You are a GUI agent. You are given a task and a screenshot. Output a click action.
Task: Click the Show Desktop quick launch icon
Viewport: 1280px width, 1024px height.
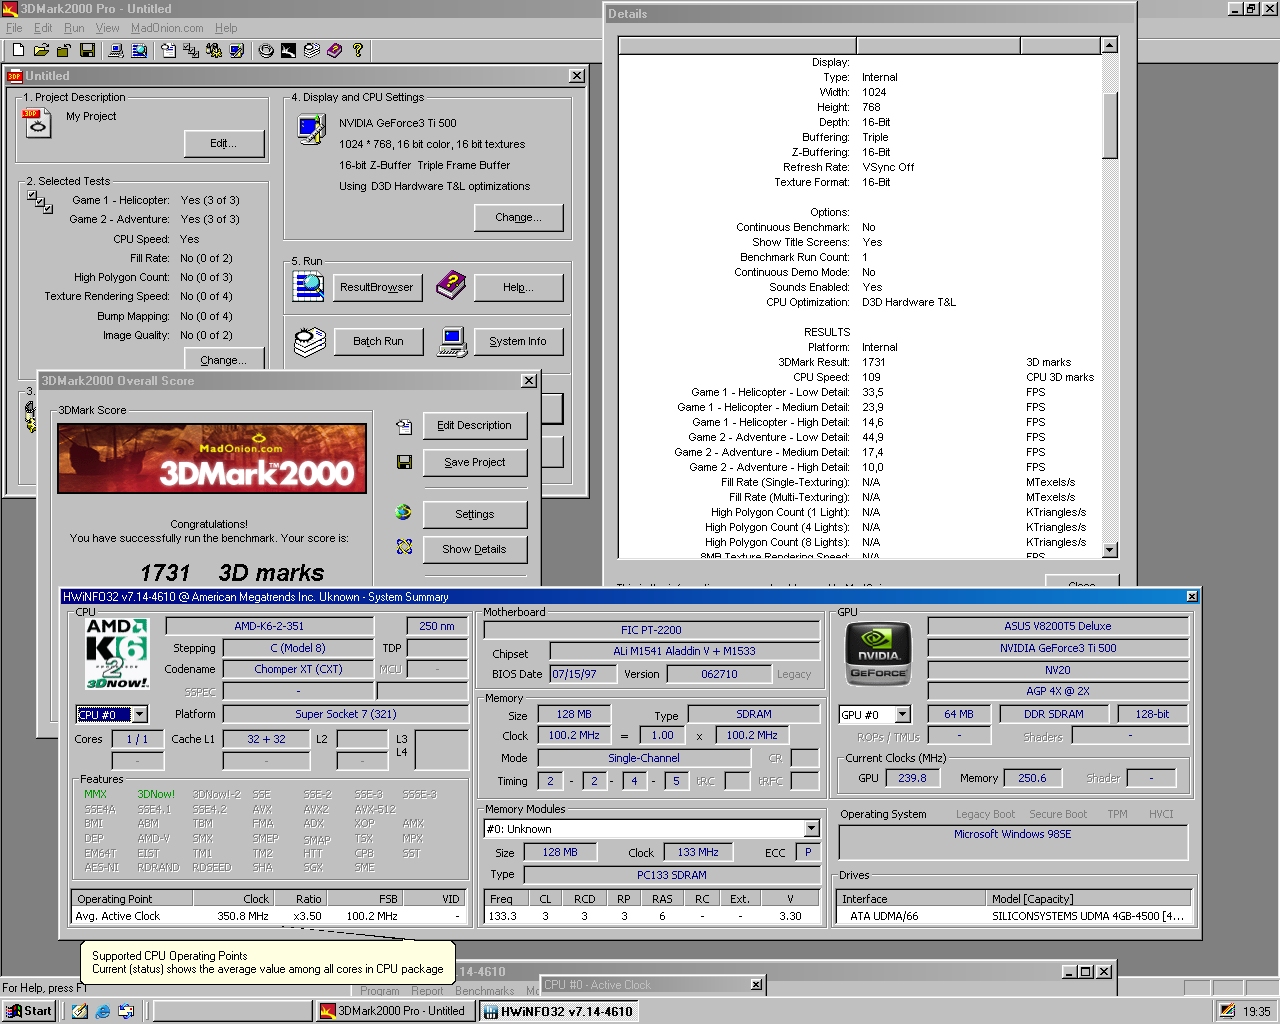(x=80, y=1011)
